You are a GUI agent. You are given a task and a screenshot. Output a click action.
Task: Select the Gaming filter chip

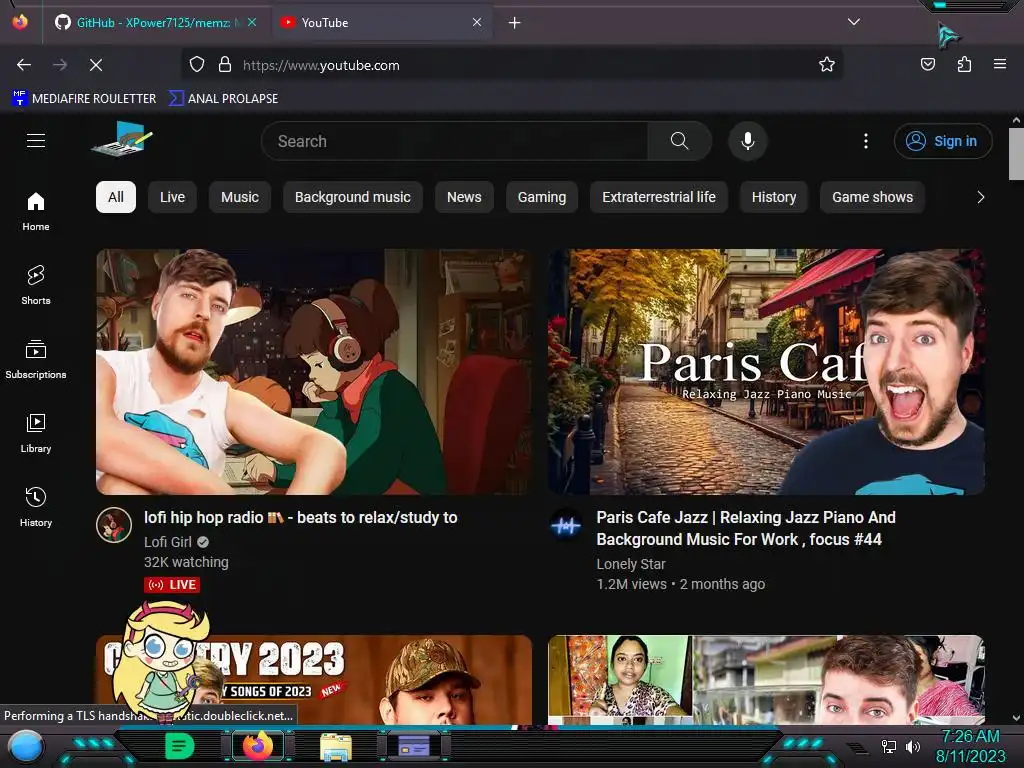[x=542, y=197]
